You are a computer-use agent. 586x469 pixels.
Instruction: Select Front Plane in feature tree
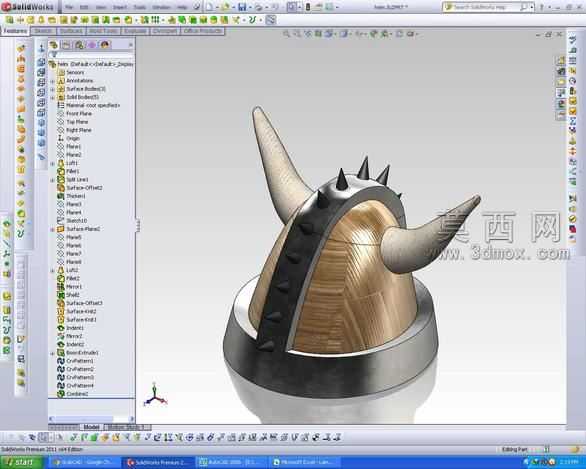click(79, 114)
